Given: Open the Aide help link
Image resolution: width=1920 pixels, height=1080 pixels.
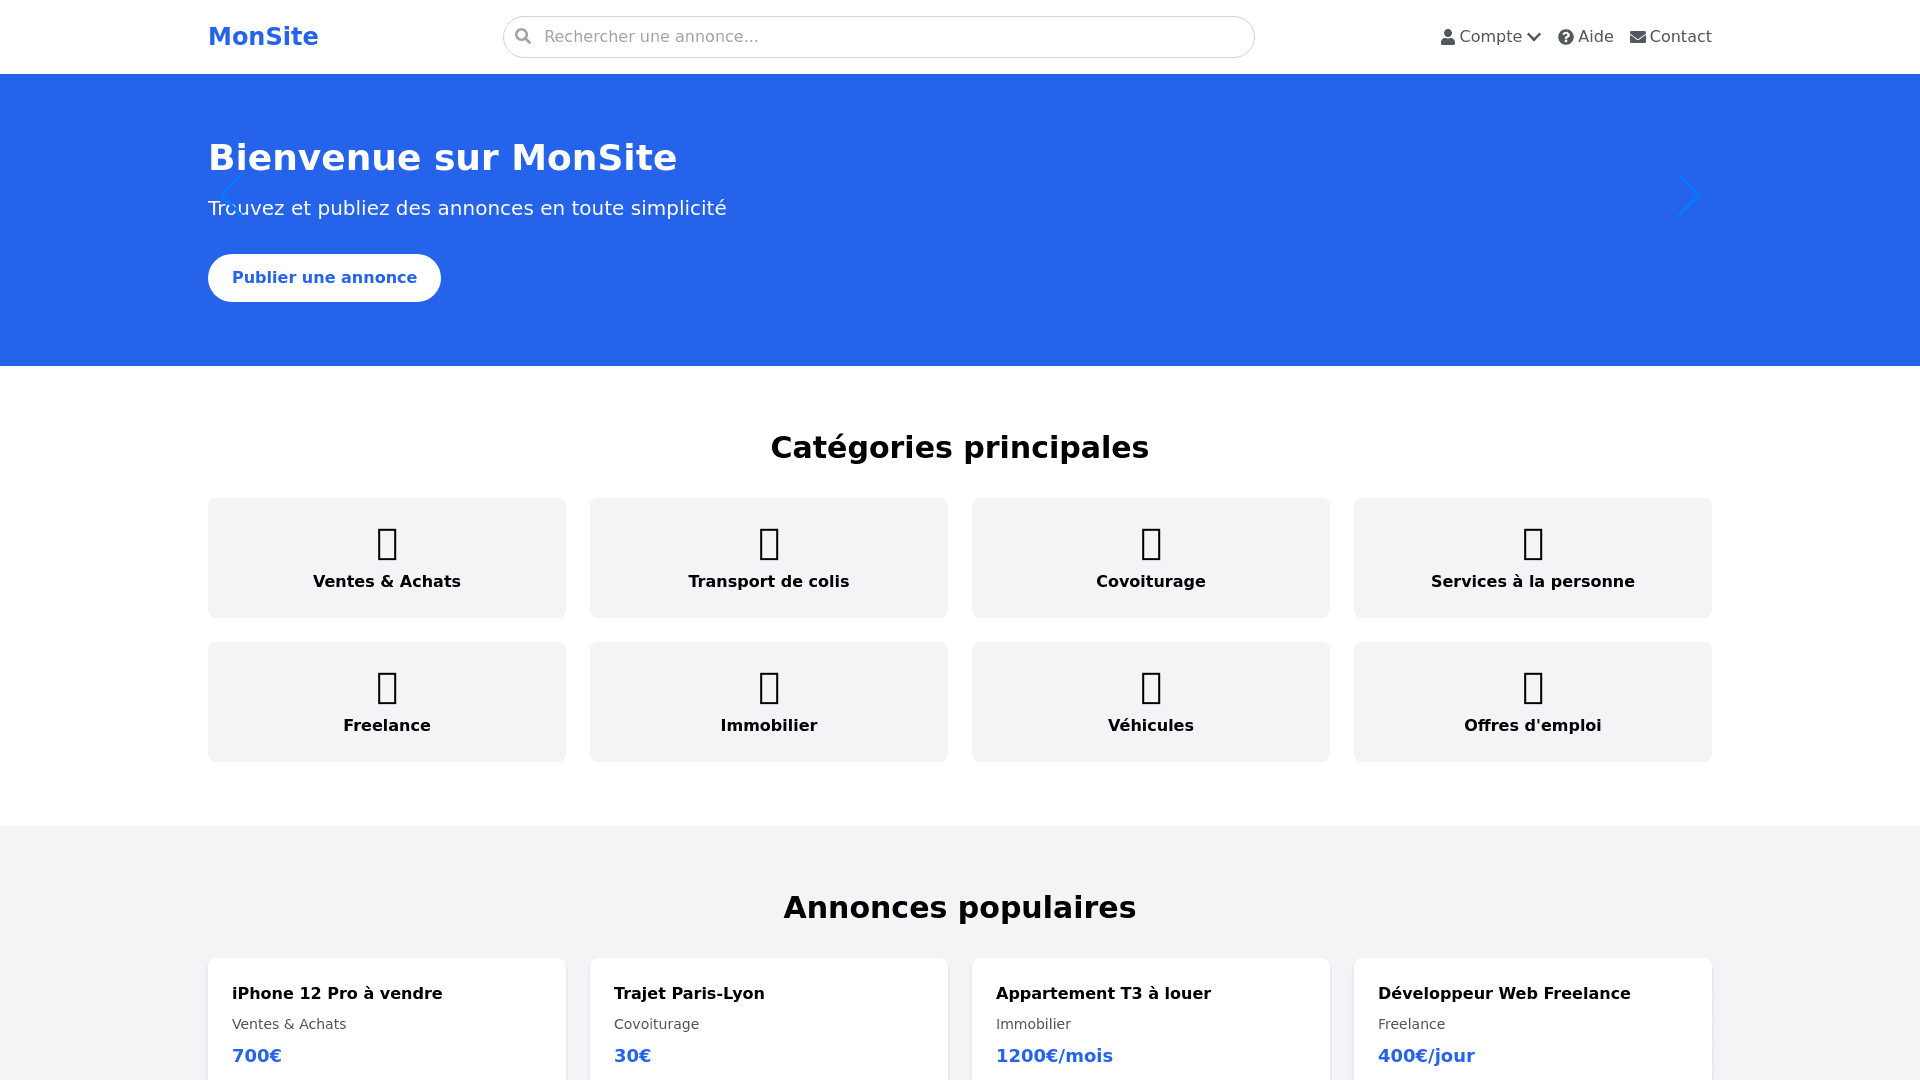Looking at the screenshot, I should 1585,37.
